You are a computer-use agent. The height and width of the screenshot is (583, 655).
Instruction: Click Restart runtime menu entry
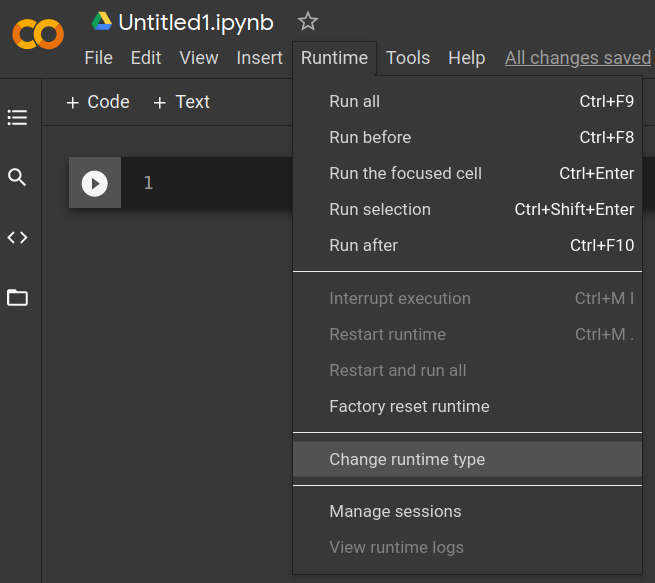click(467, 334)
